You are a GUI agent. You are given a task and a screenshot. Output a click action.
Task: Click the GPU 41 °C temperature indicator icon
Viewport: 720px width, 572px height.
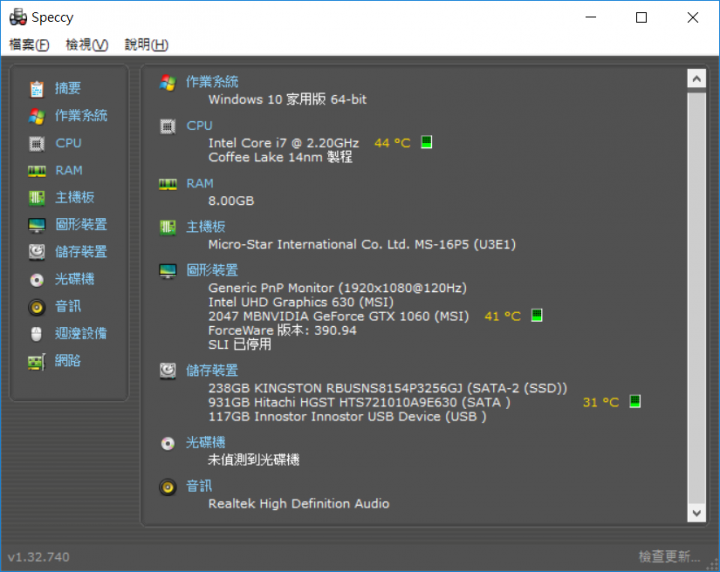(x=537, y=315)
